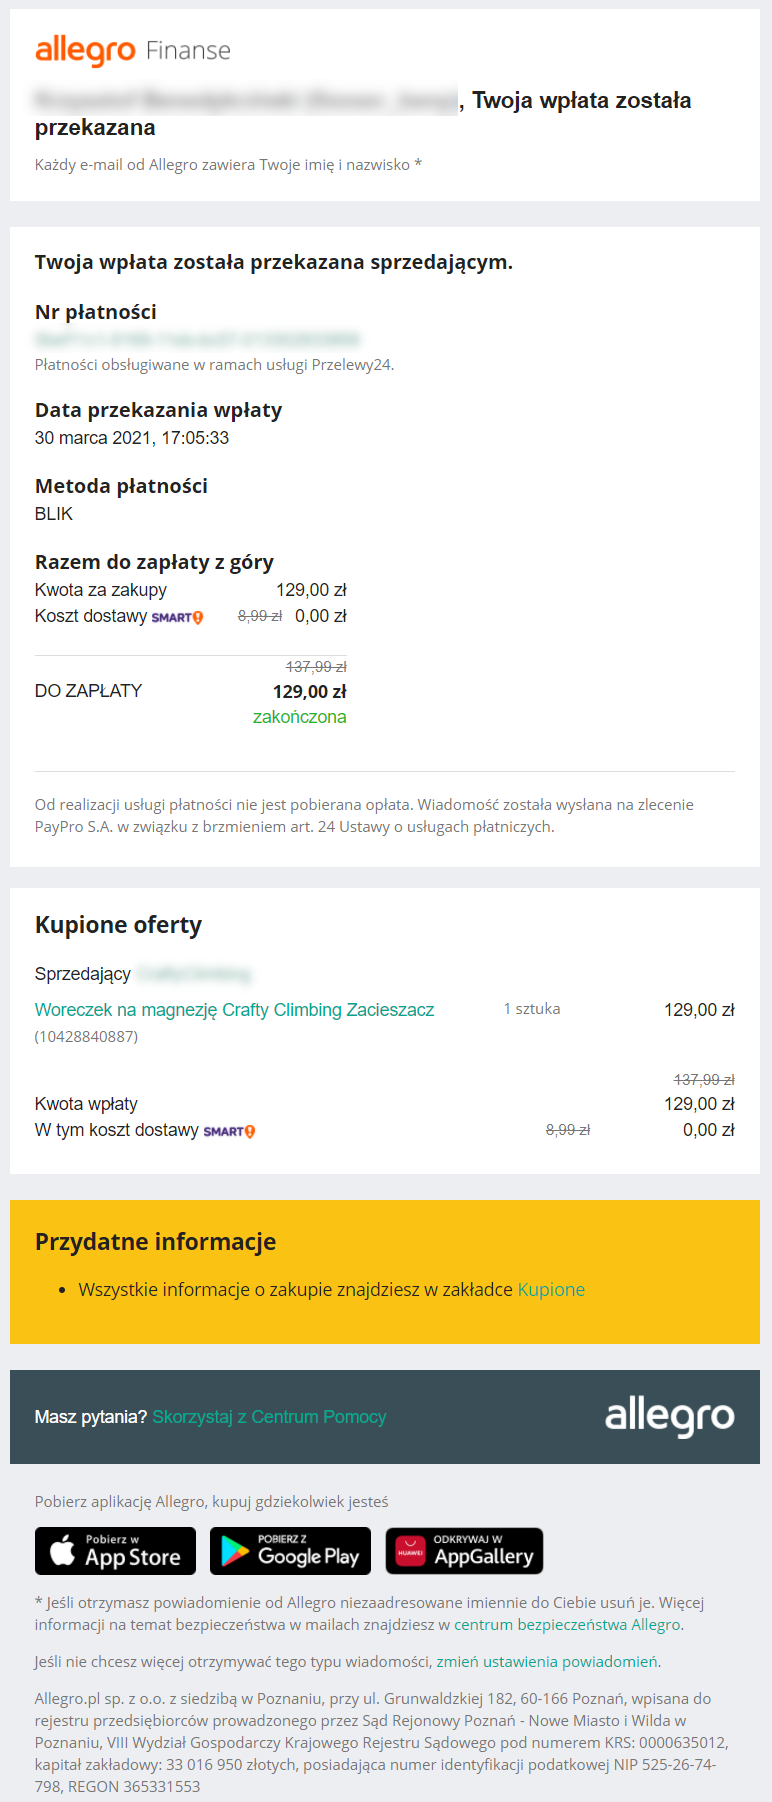772x1802 pixels.
Task: Click zmień ustawienia powiadomień link
Action: point(547,1662)
